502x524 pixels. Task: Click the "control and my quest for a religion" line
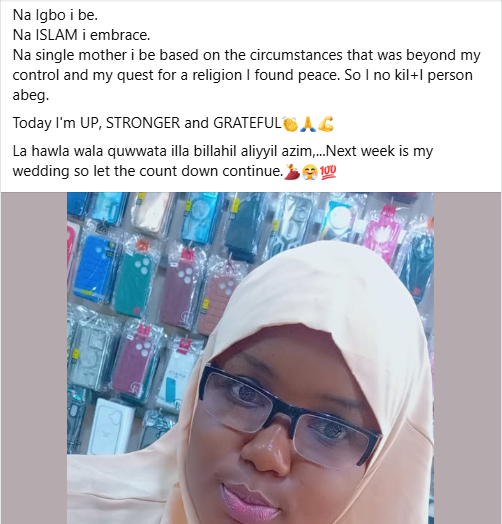click(x=127, y=75)
